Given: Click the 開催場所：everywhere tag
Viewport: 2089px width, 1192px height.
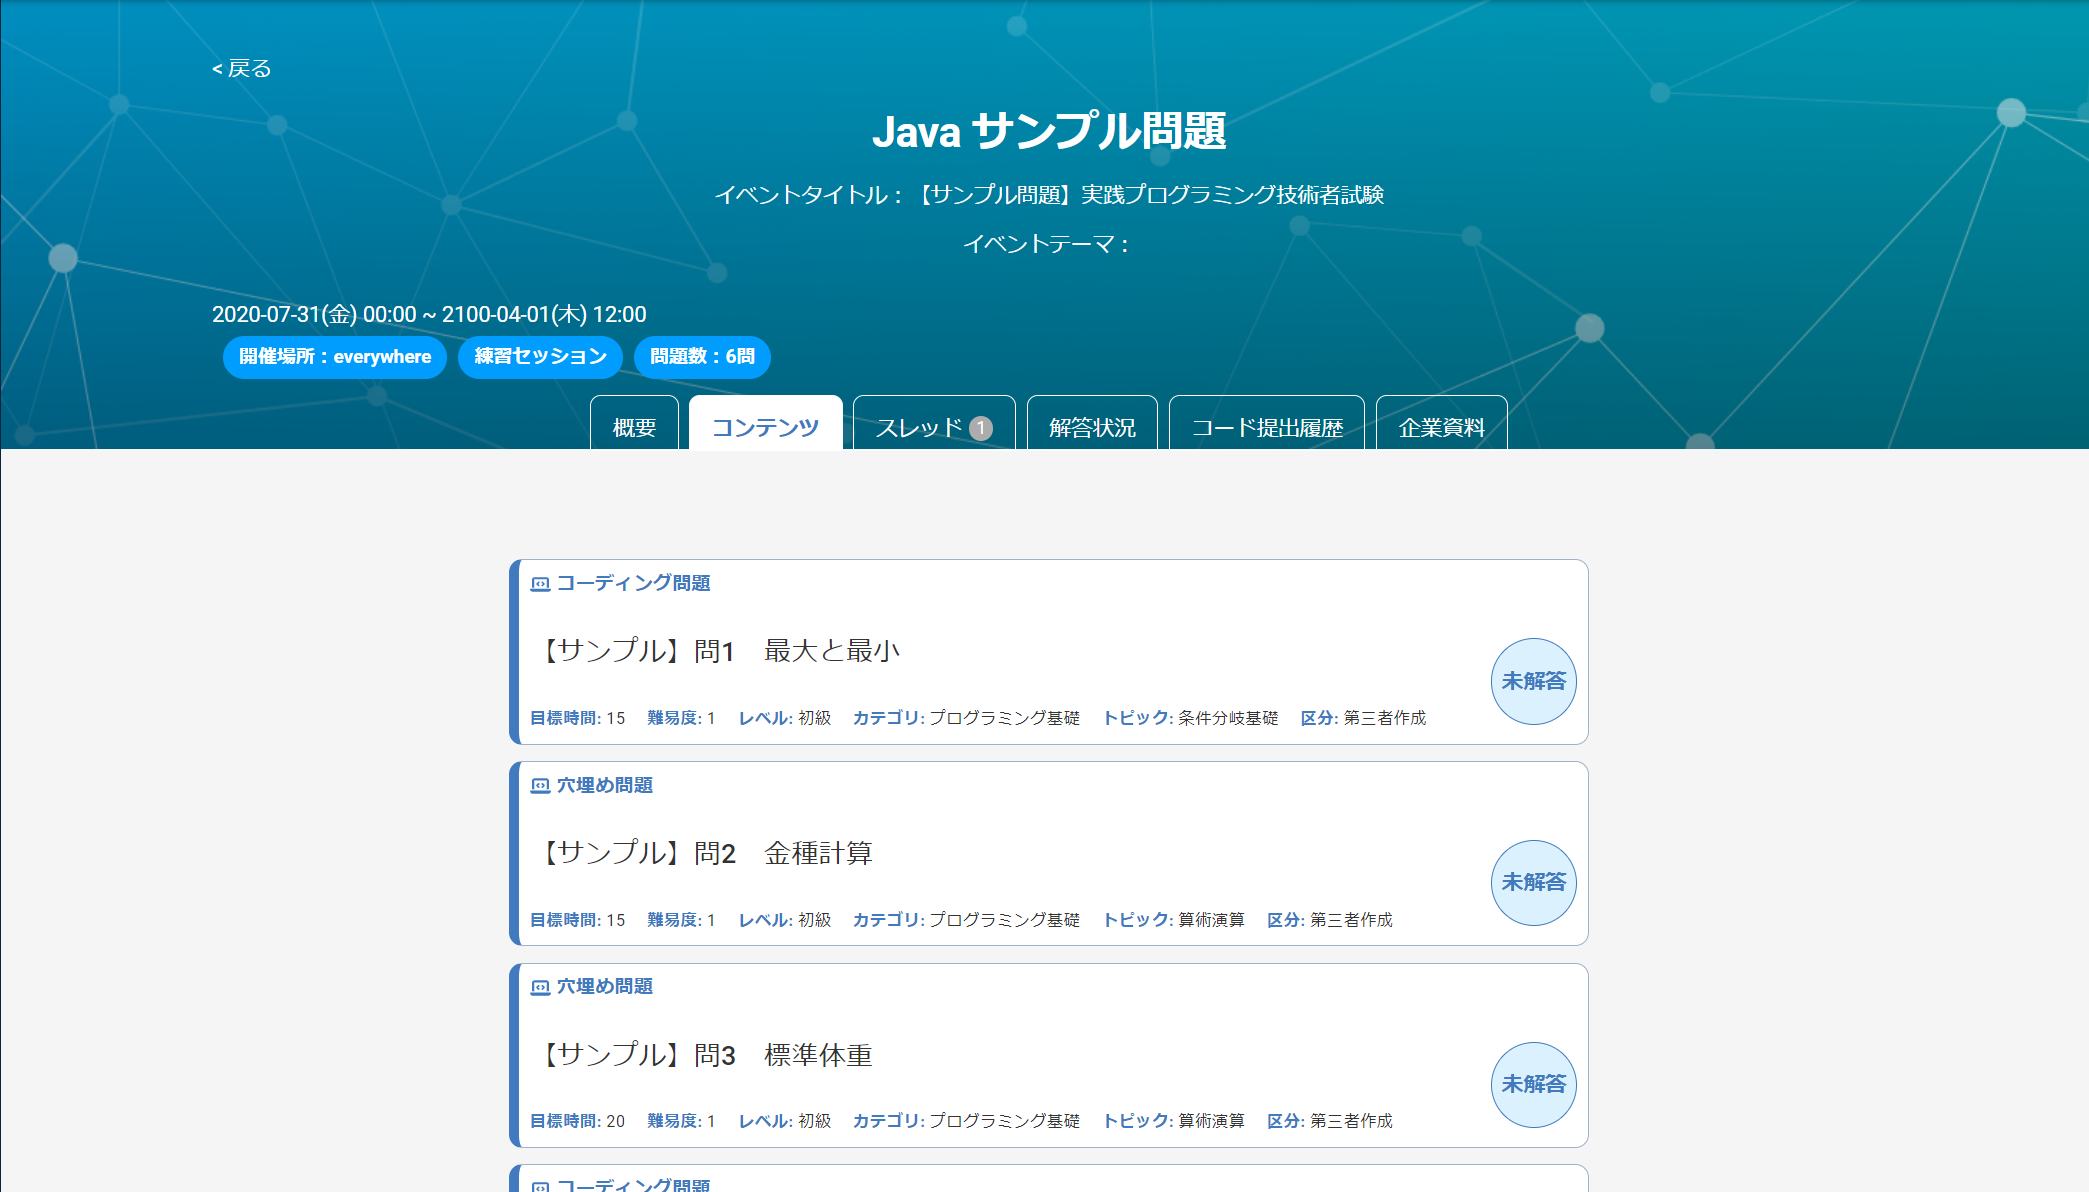Looking at the screenshot, I should point(335,357).
